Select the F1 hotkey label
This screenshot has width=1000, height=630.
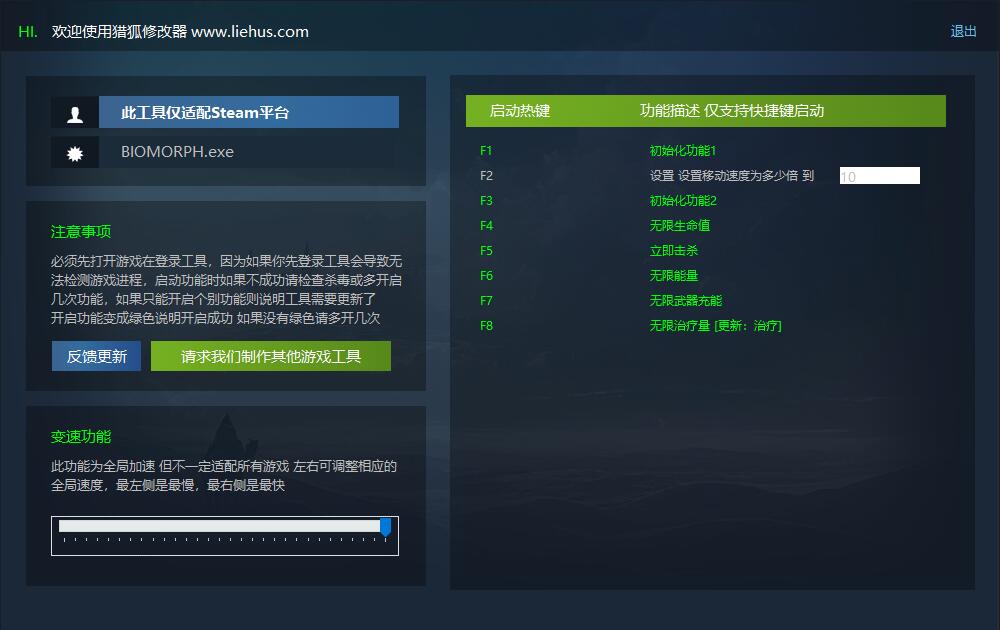(486, 150)
